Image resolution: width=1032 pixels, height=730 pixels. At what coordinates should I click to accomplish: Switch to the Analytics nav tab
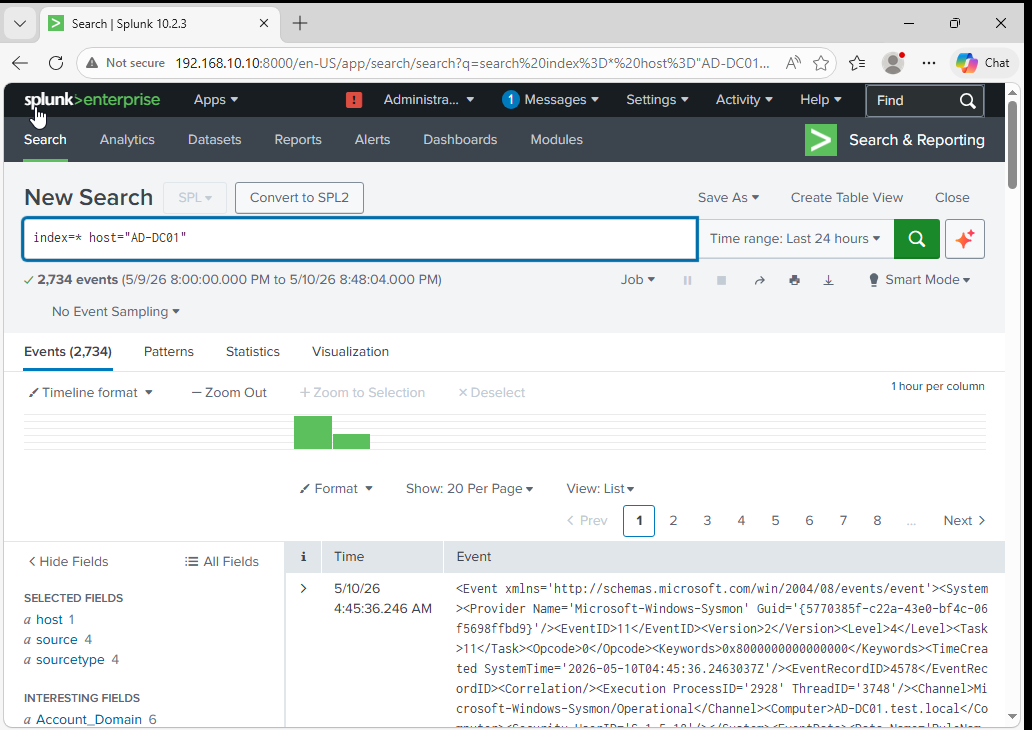[x=127, y=140]
